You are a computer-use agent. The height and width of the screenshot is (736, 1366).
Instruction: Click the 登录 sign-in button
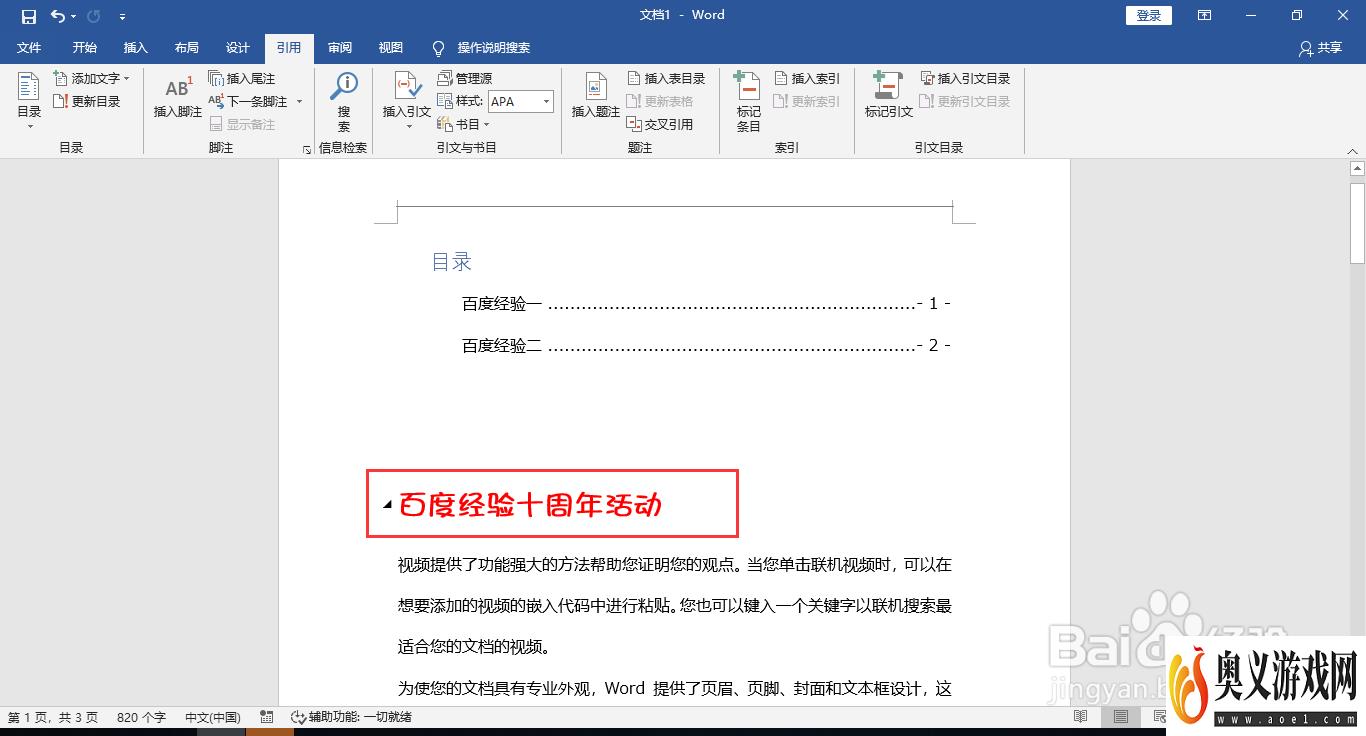(1149, 15)
